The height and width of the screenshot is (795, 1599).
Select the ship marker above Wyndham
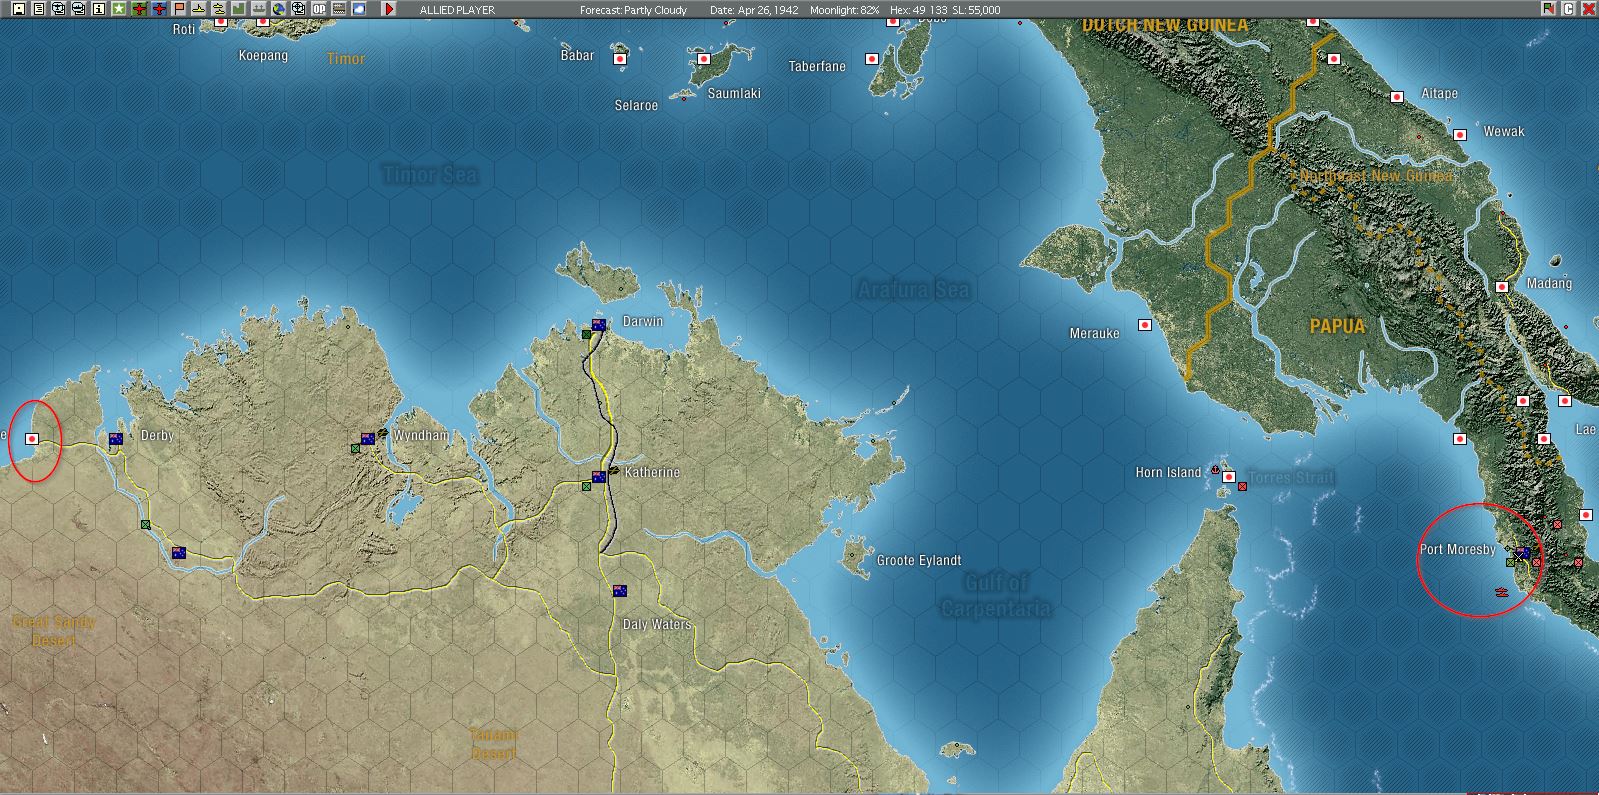(x=382, y=431)
